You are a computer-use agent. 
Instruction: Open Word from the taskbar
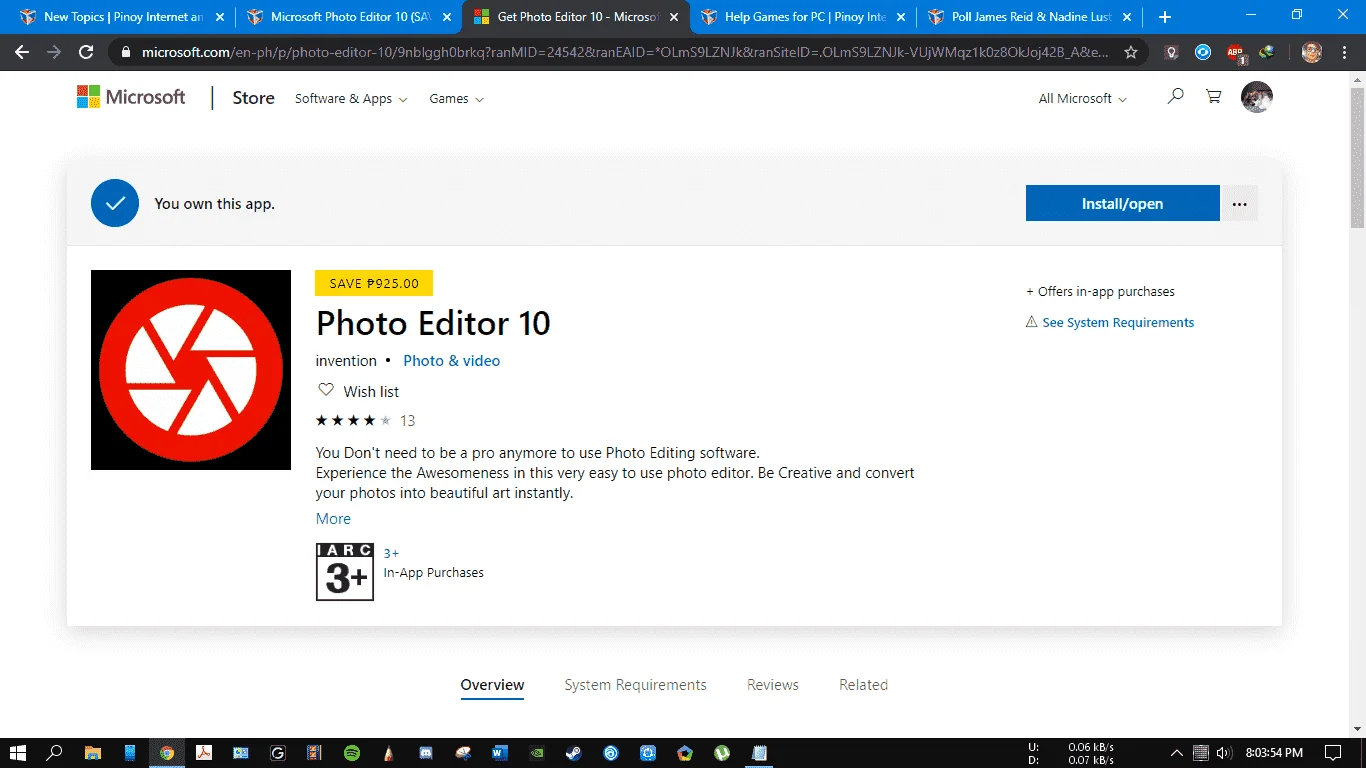500,753
